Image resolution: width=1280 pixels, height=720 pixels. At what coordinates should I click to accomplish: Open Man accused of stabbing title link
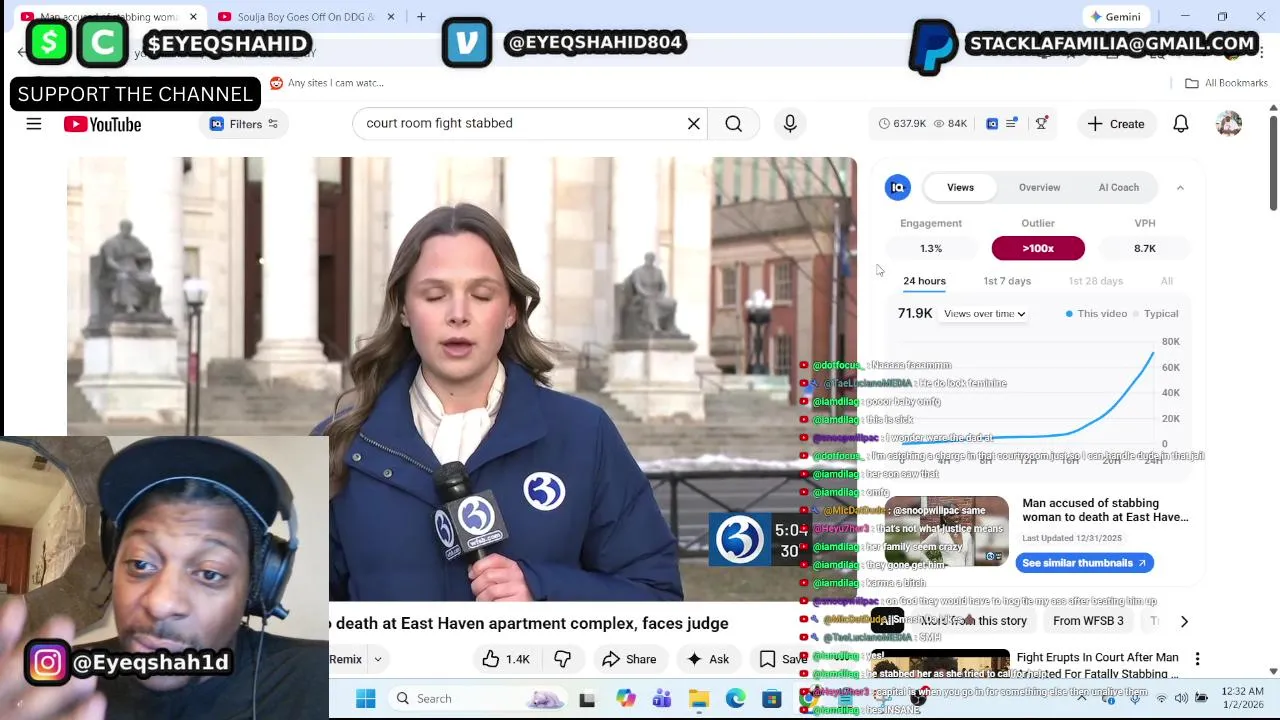(x=1105, y=510)
